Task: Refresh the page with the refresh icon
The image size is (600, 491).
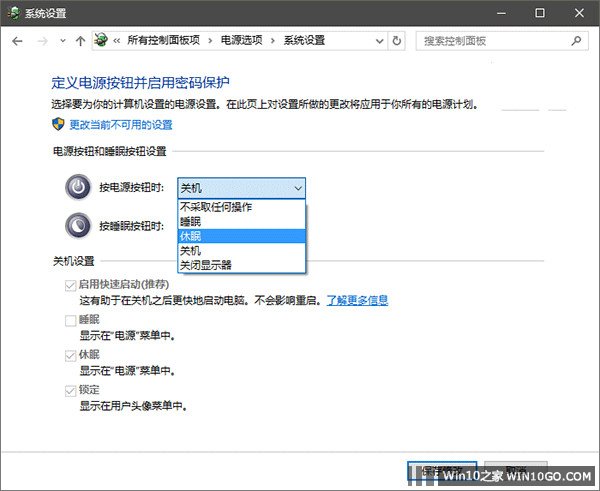Action: click(x=397, y=41)
